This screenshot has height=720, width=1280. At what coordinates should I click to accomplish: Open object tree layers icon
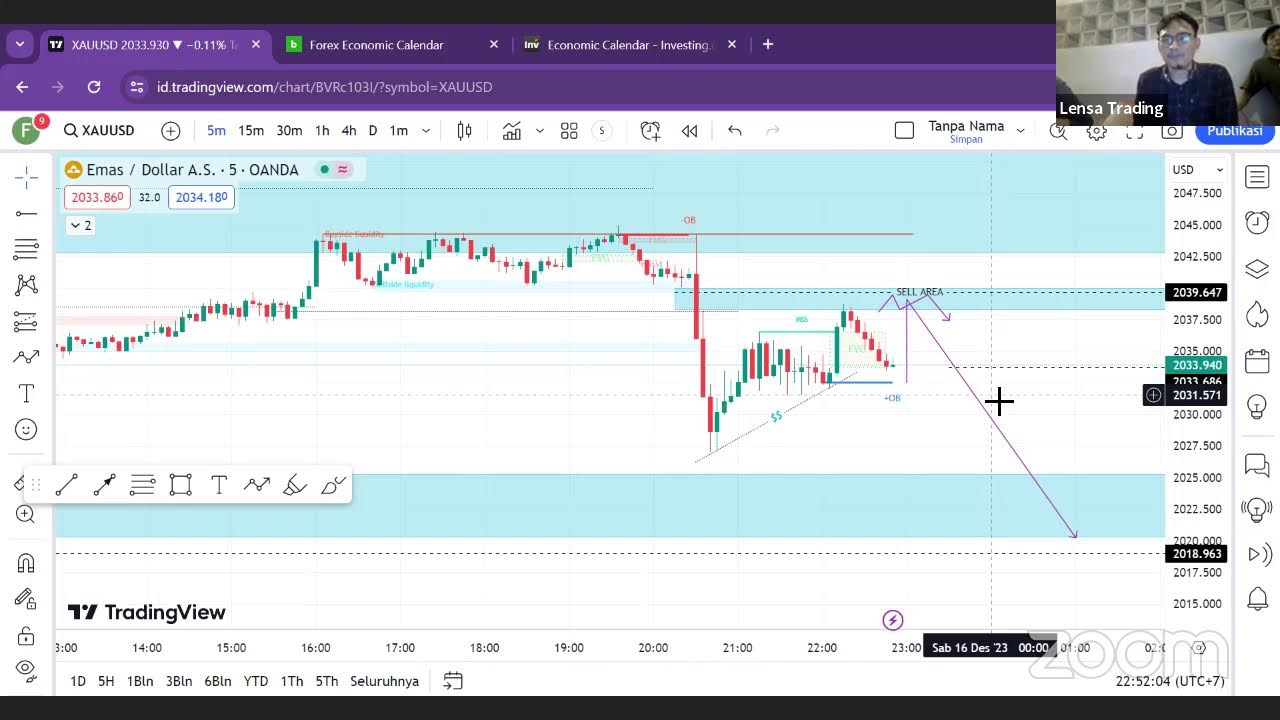(1257, 269)
